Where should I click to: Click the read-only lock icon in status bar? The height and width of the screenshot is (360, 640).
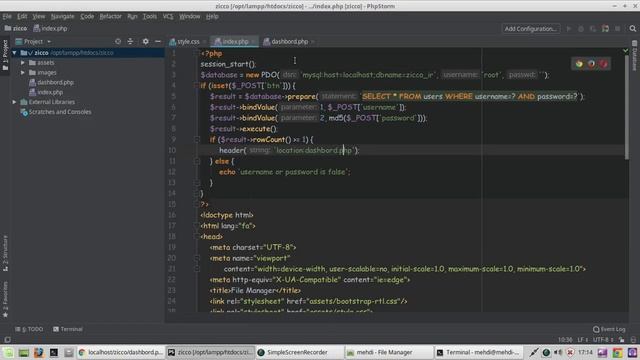click(x=622, y=340)
